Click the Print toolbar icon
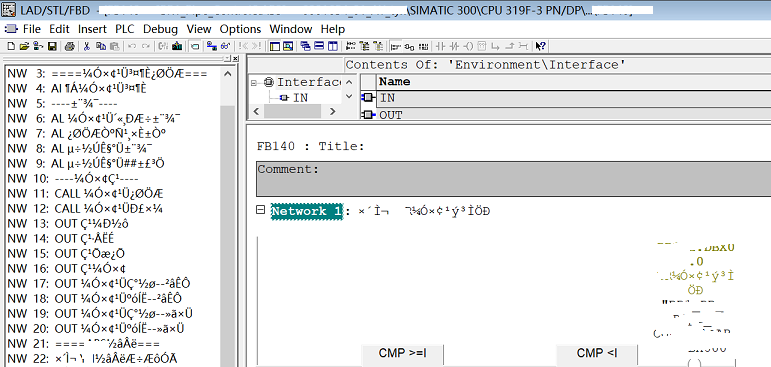 click(70, 46)
